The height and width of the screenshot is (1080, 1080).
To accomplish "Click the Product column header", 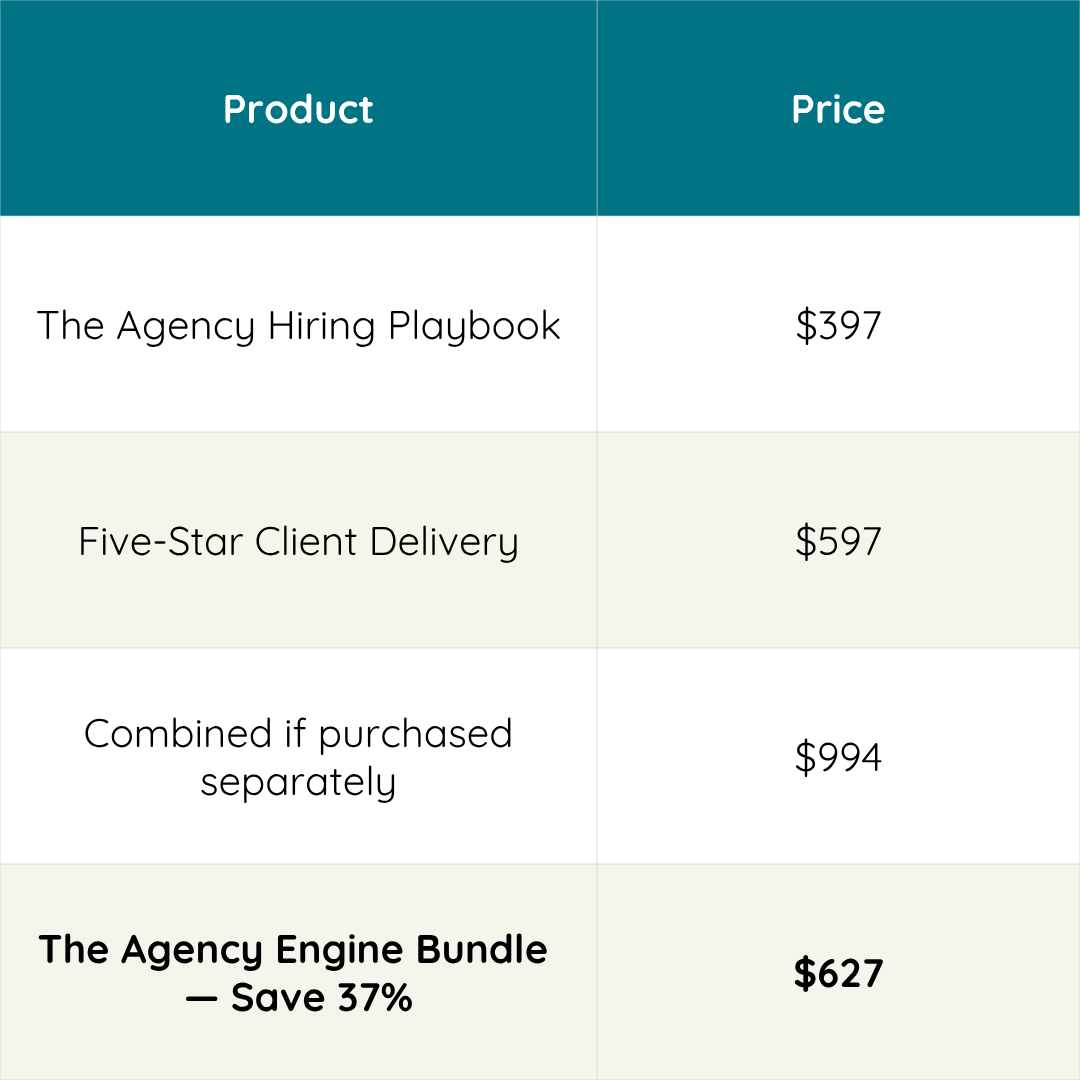I will (298, 109).
